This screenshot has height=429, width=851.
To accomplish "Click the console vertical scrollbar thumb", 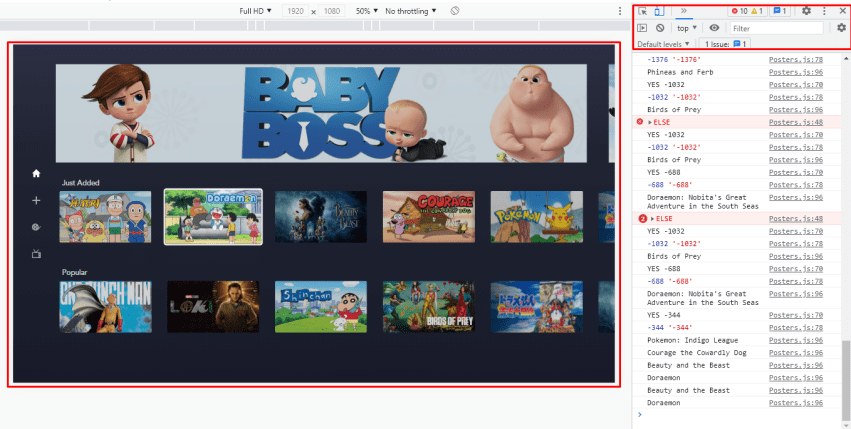I will [846, 380].
